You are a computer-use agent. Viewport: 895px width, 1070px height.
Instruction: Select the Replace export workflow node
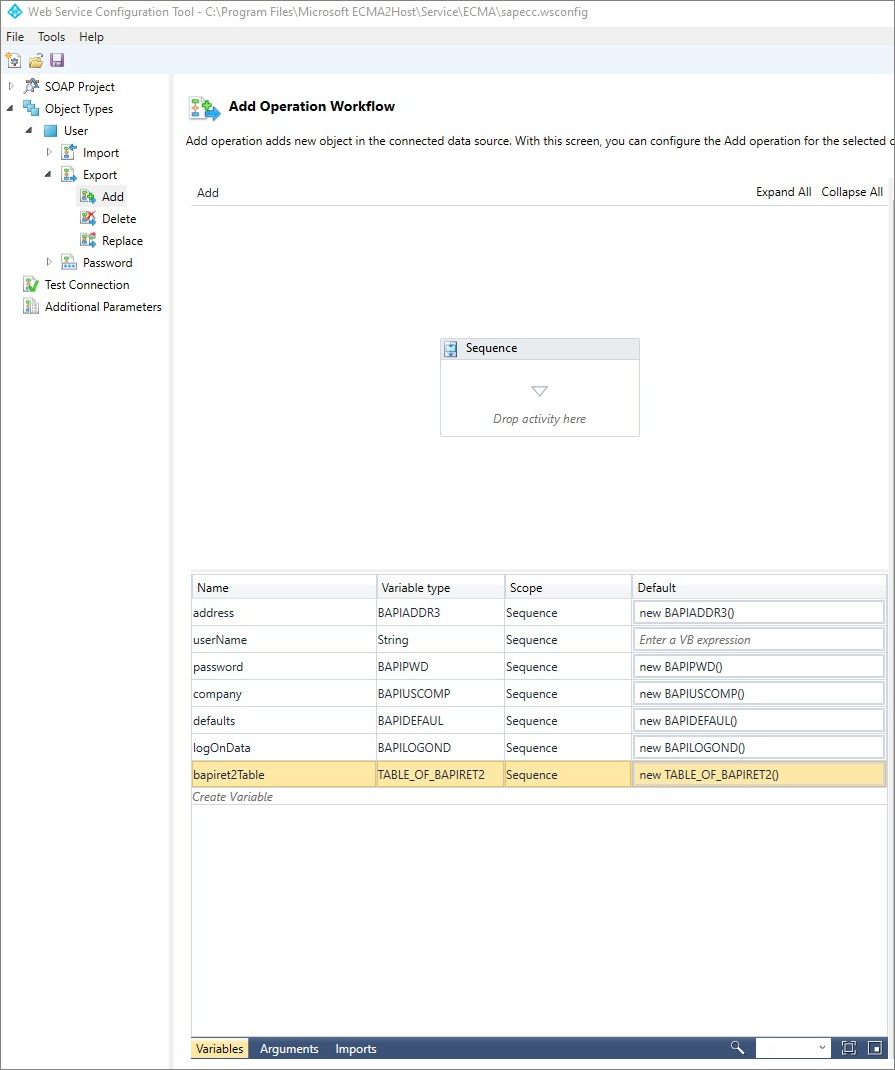122,241
